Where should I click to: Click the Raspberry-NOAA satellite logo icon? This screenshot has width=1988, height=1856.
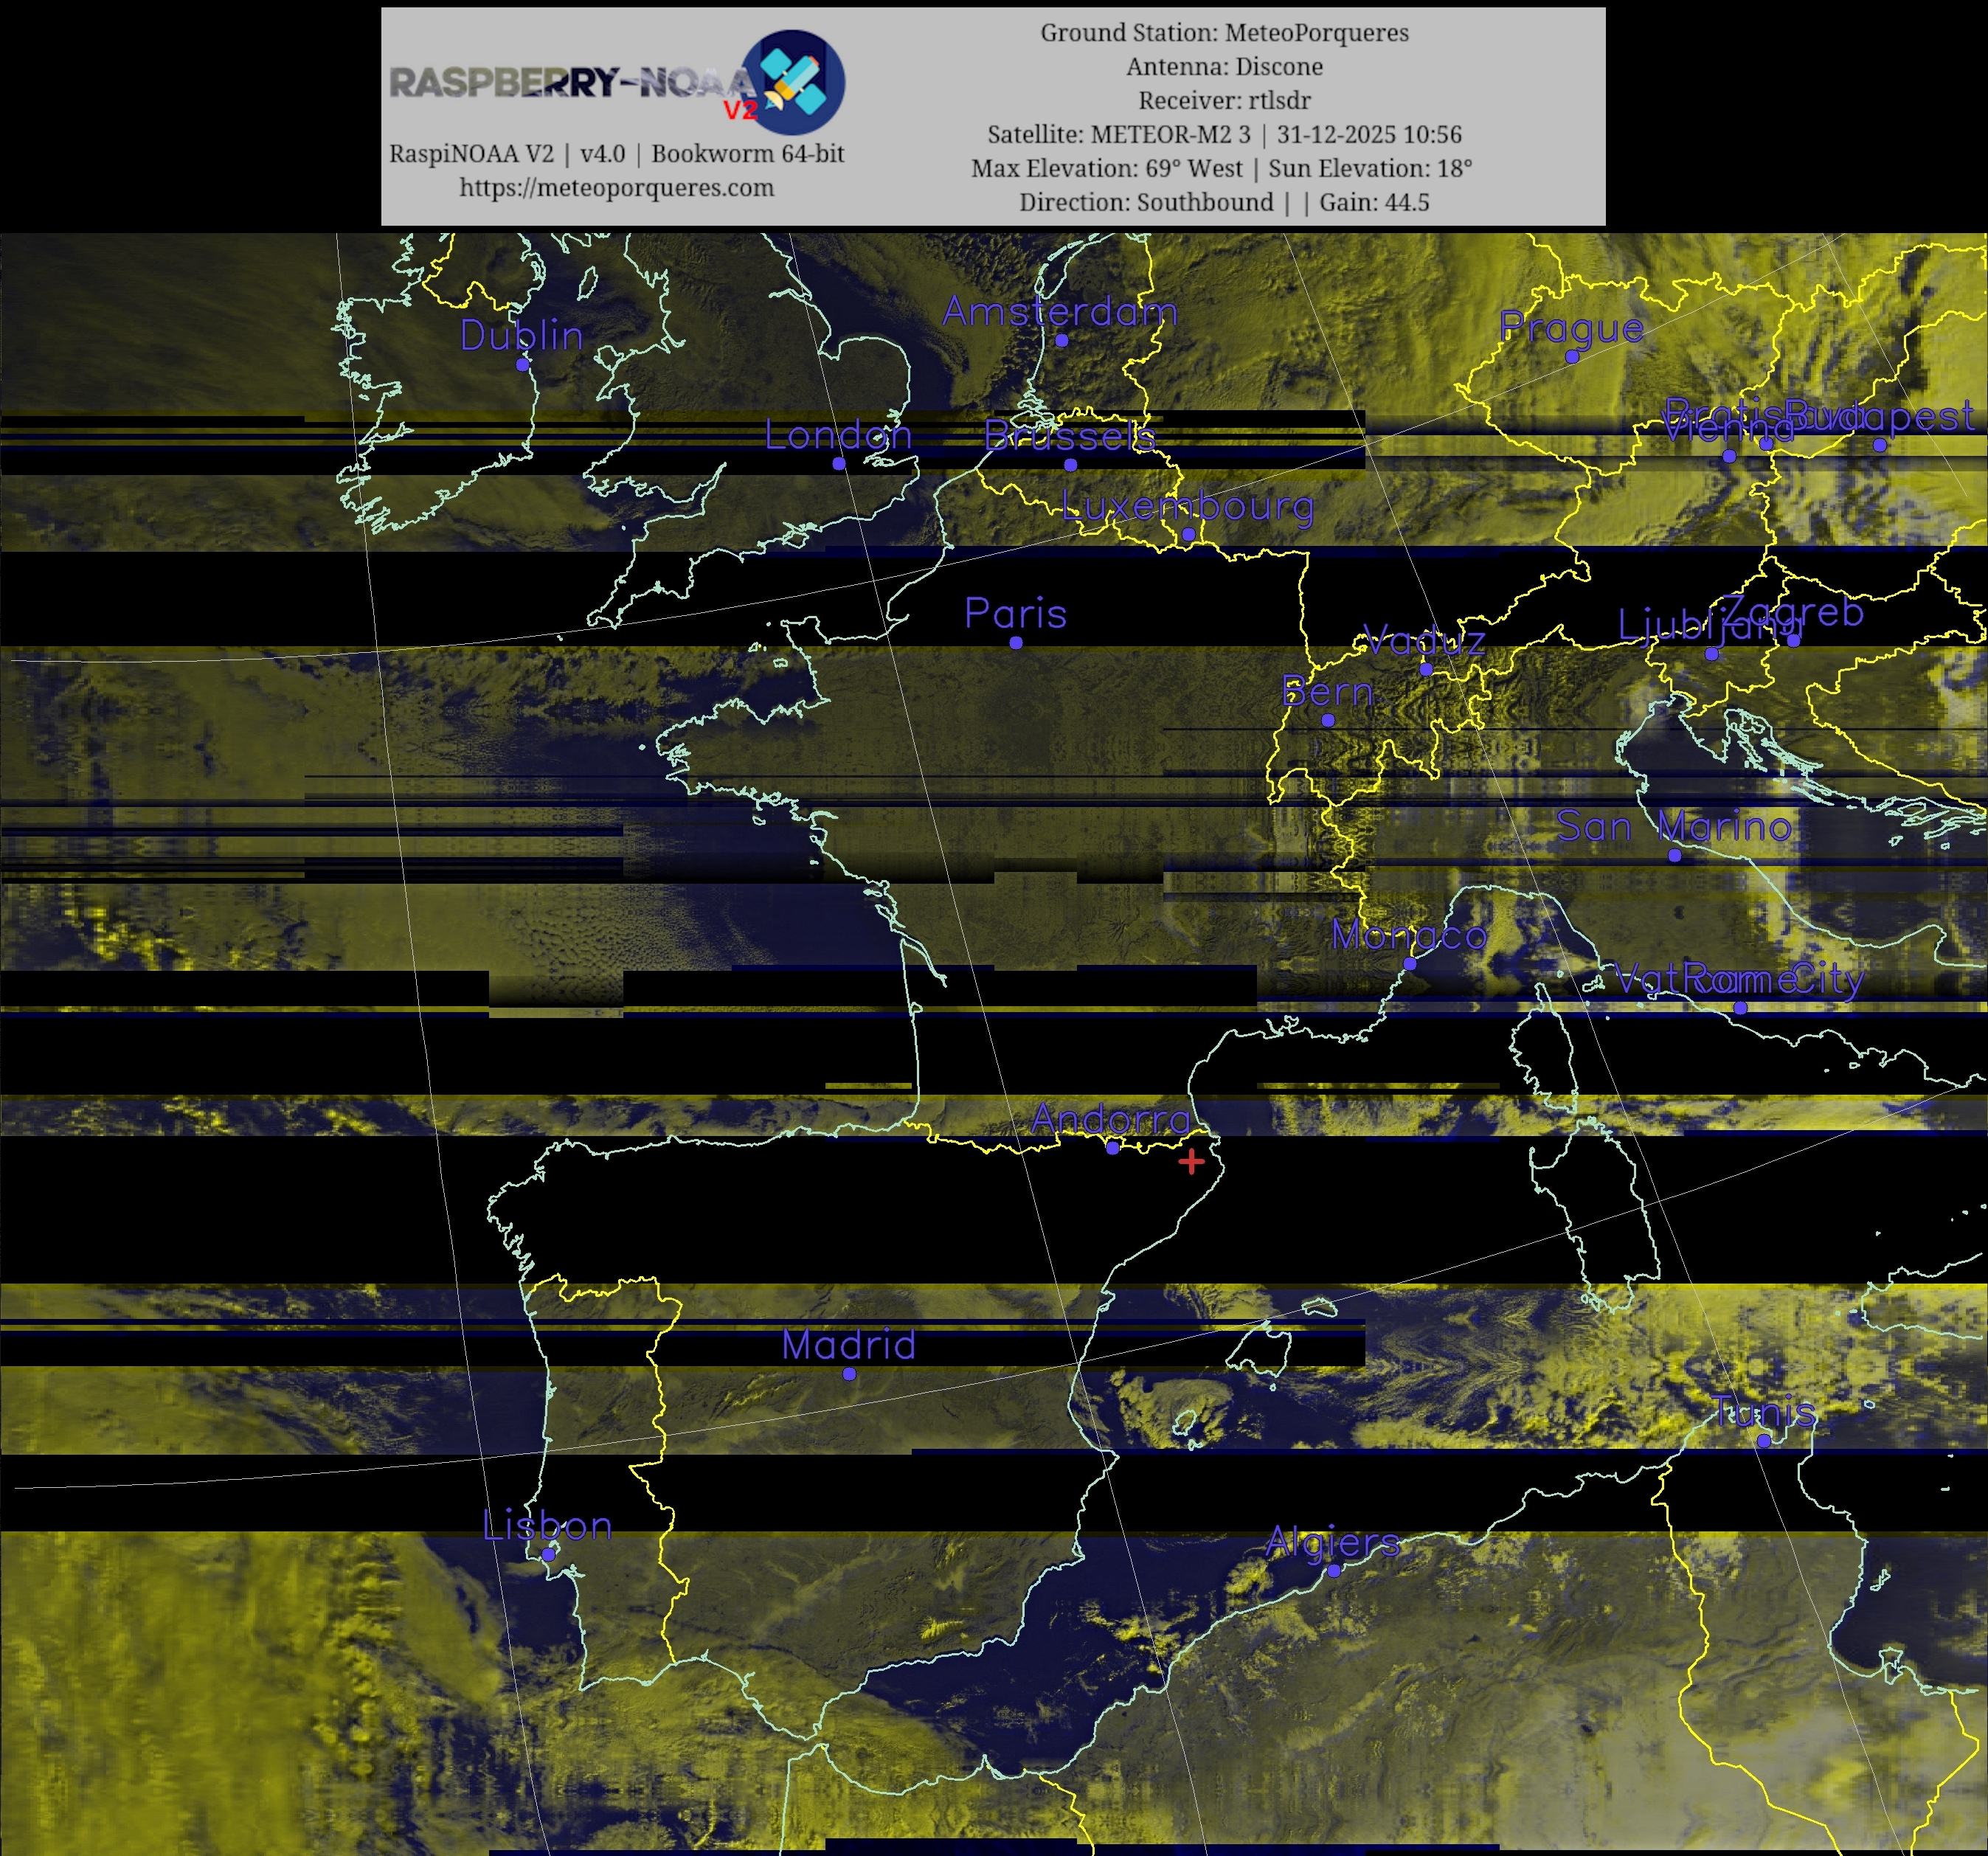[795, 82]
